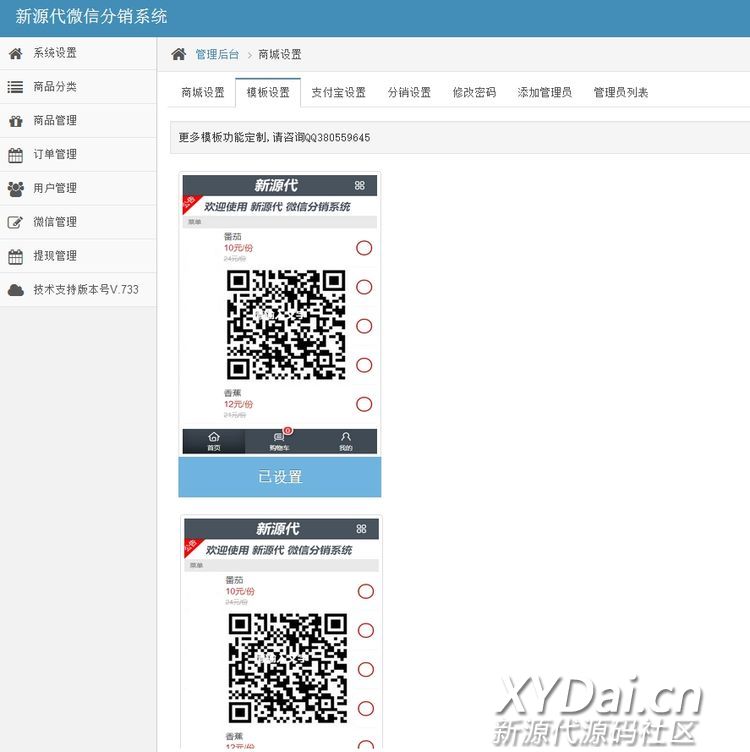Click the gift icon beside 商品管理
750x752 pixels.
tap(15, 121)
